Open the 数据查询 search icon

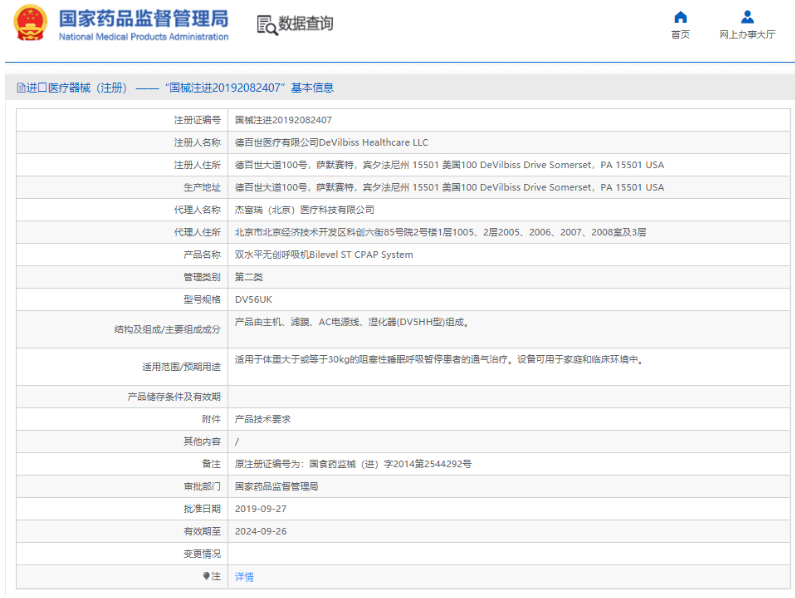[267, 25]
